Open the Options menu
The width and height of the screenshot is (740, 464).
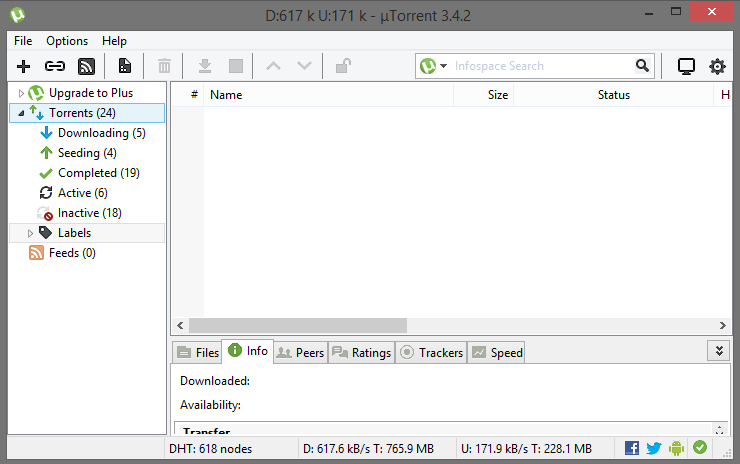click(67, 41)
